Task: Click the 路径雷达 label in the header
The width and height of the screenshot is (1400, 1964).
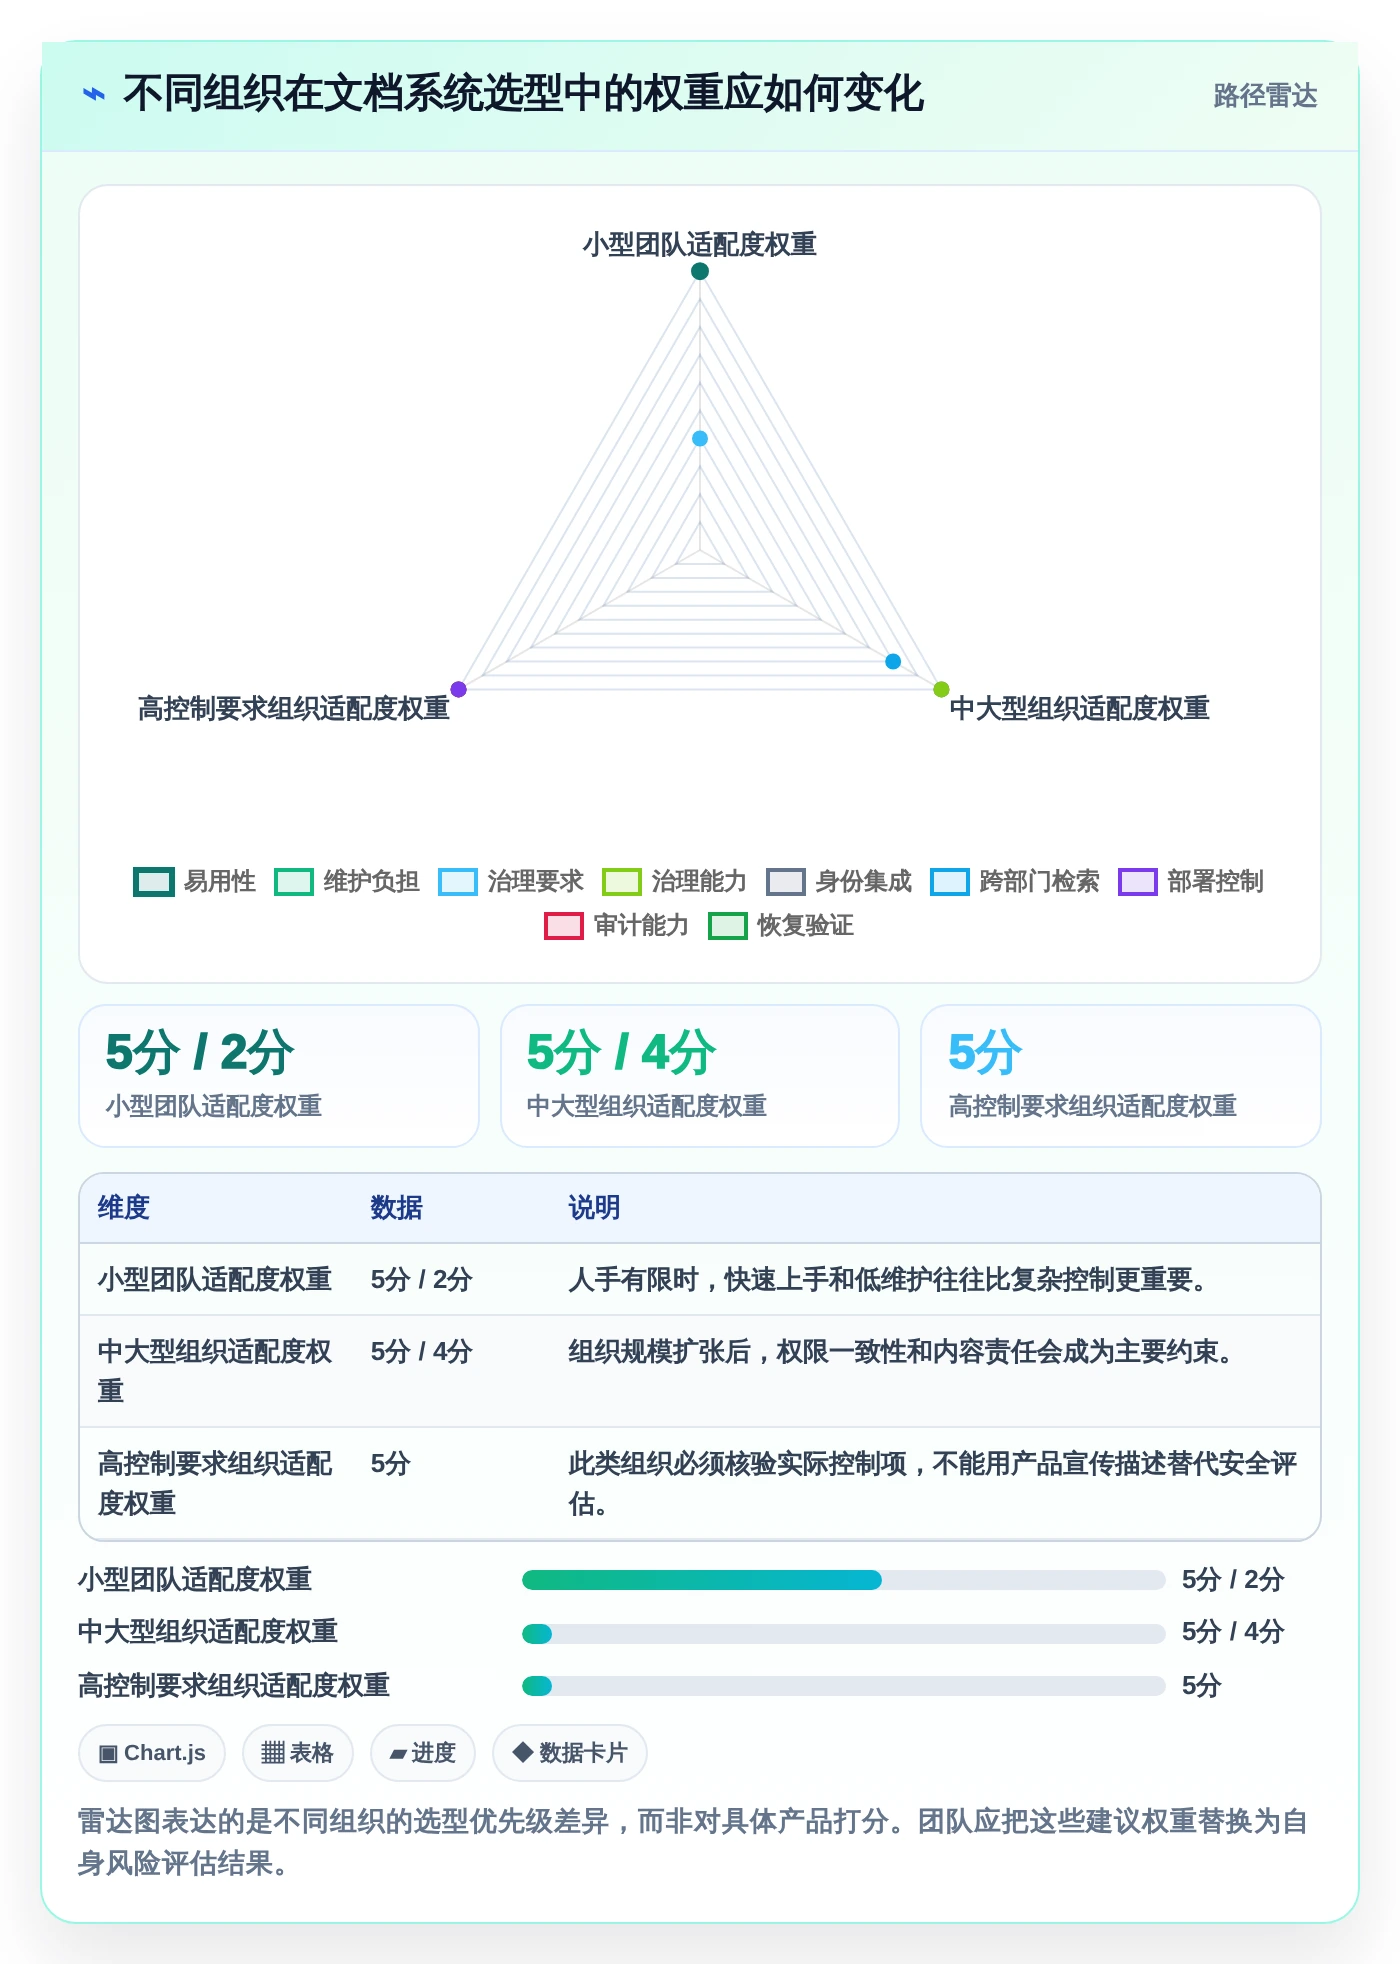Action: tap(1265, 96)
